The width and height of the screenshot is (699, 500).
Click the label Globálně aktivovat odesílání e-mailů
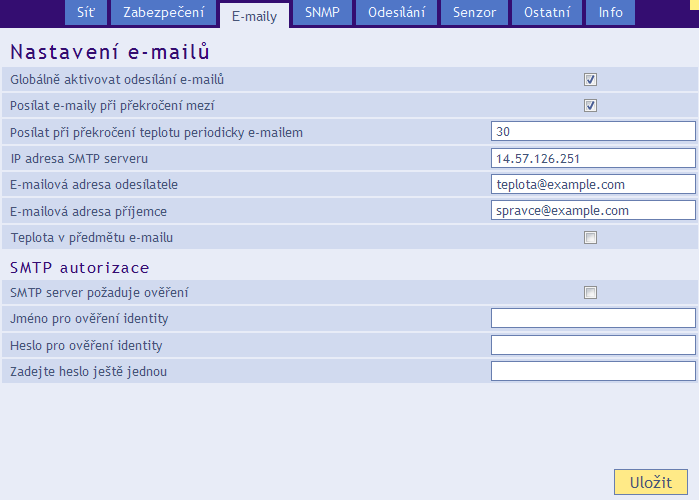pyautogui.click(x=117, y=79)
